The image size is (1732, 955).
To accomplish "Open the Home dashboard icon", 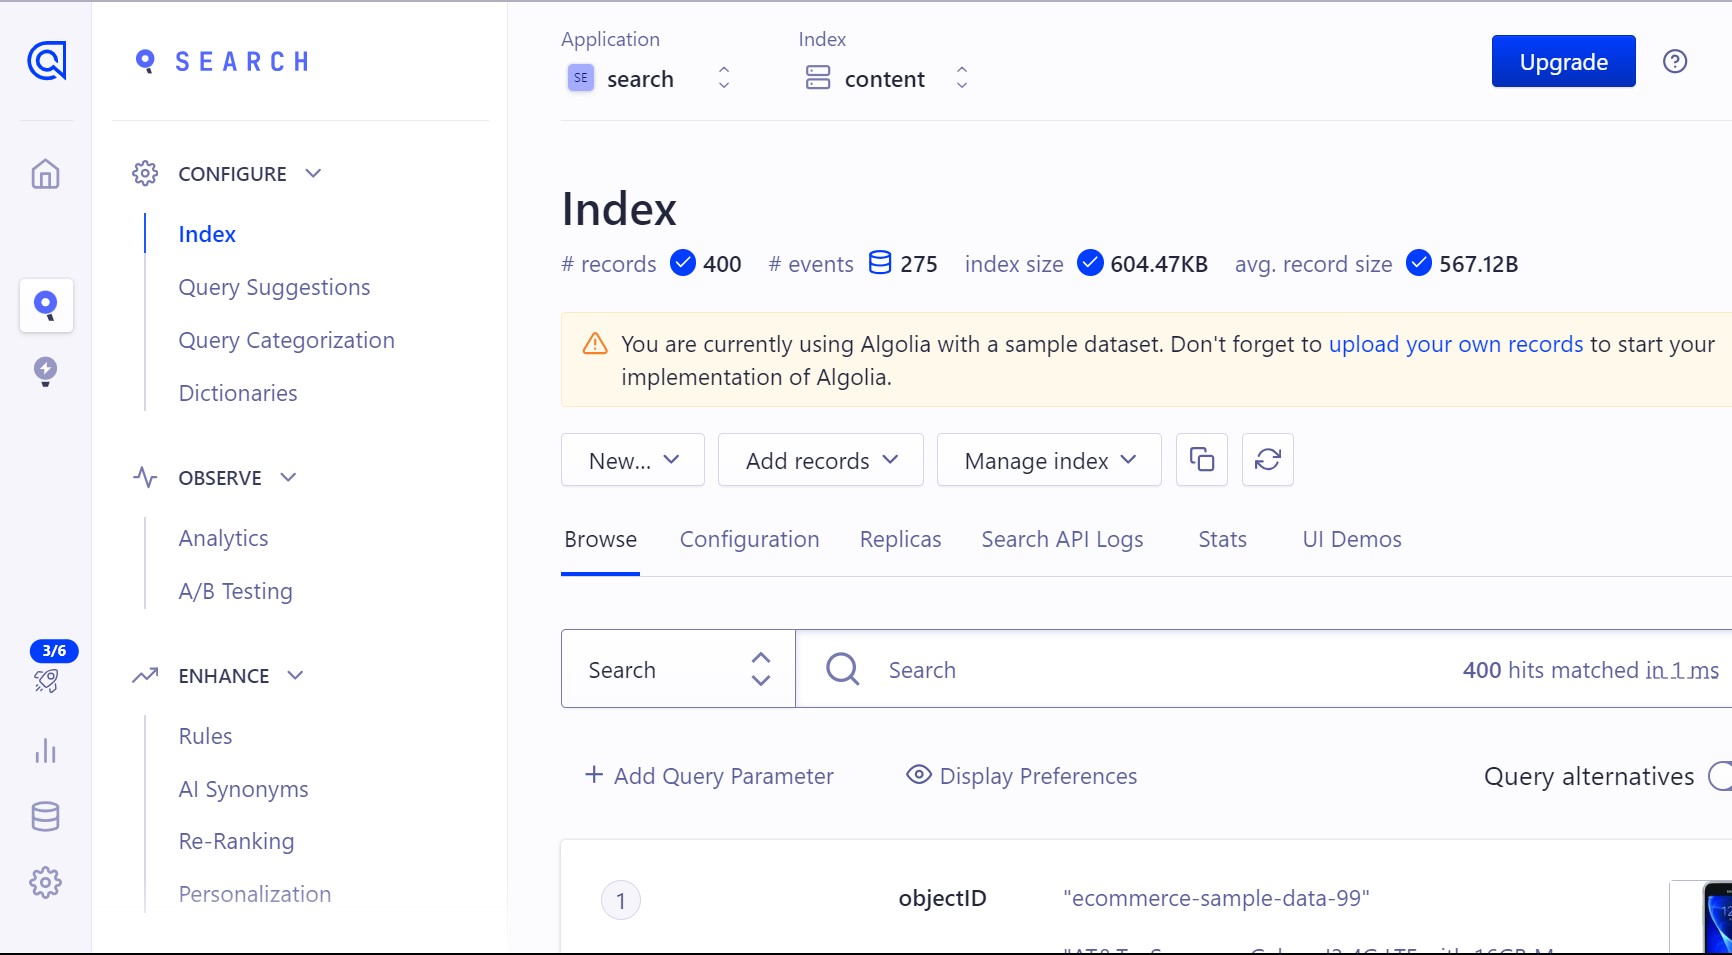I will pos(46,173).
